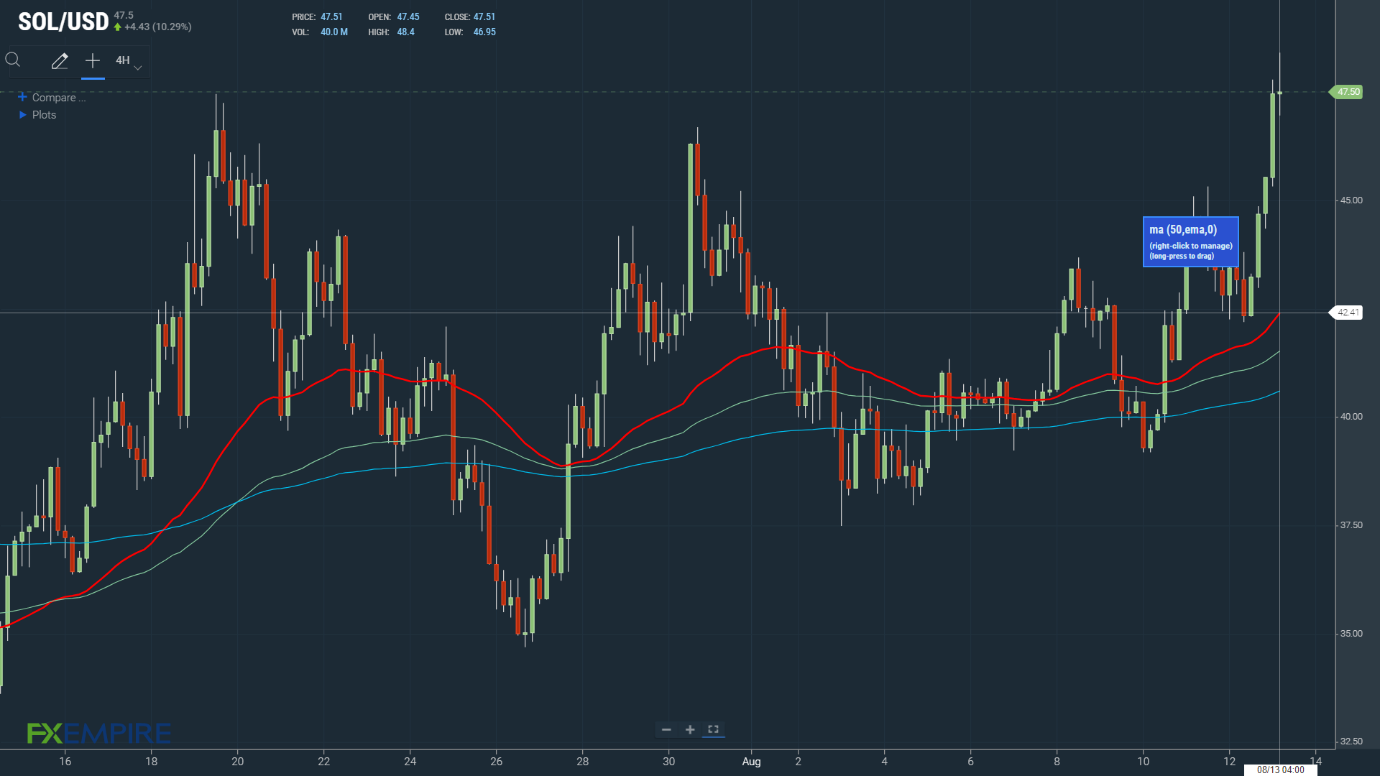This screenshot has height=776, width=1380.
Task: Open the symbol search magnifier
Action: (13, 60)
